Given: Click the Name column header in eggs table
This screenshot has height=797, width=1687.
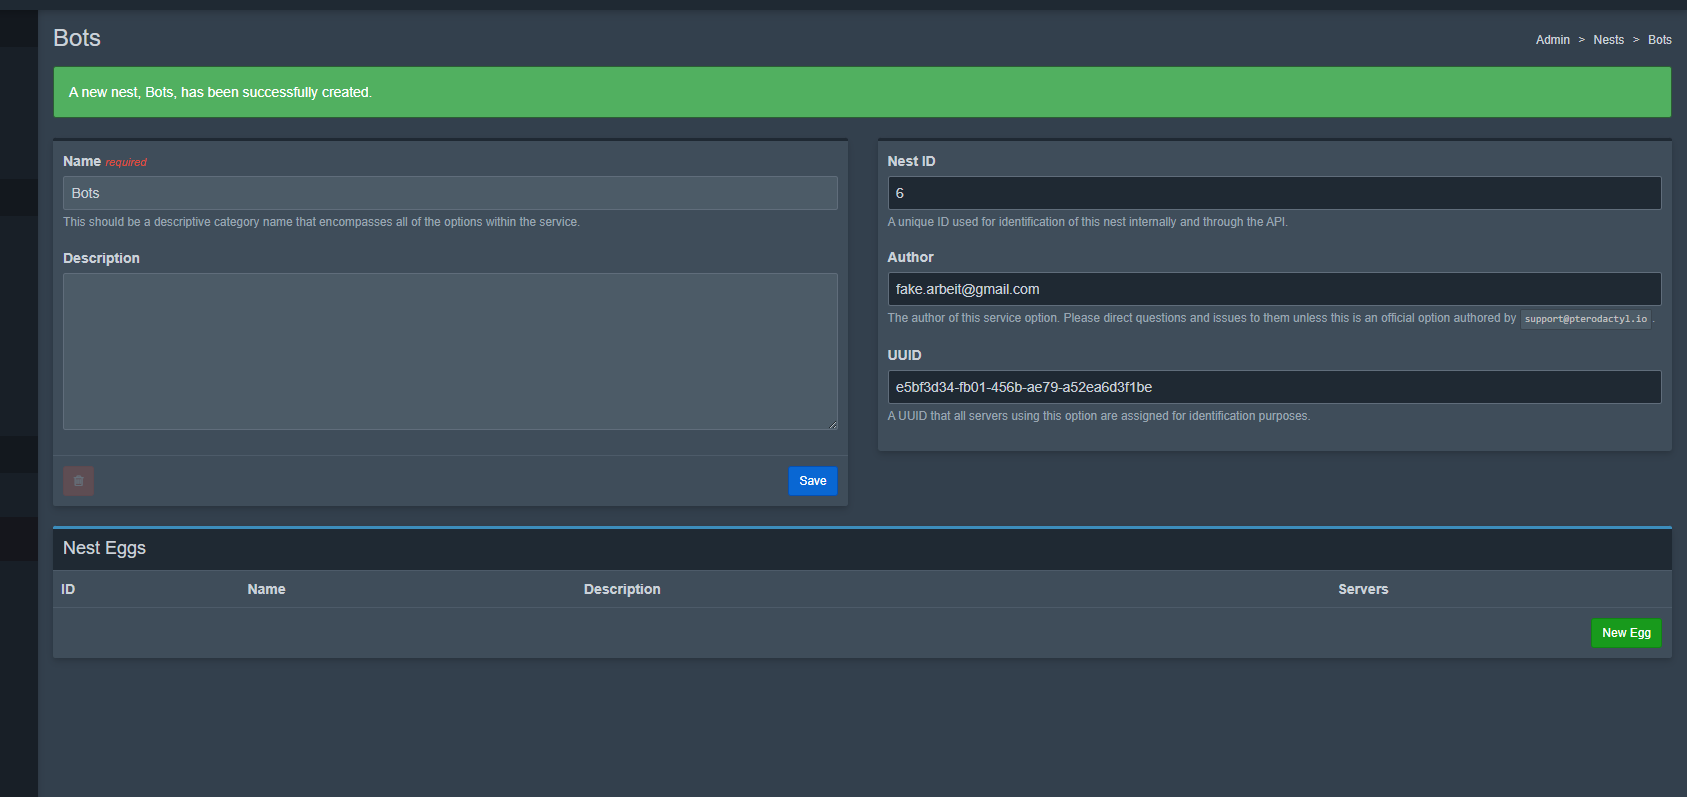Looking at the screenshot, I should pyautogui.click(x=266, y=589).
